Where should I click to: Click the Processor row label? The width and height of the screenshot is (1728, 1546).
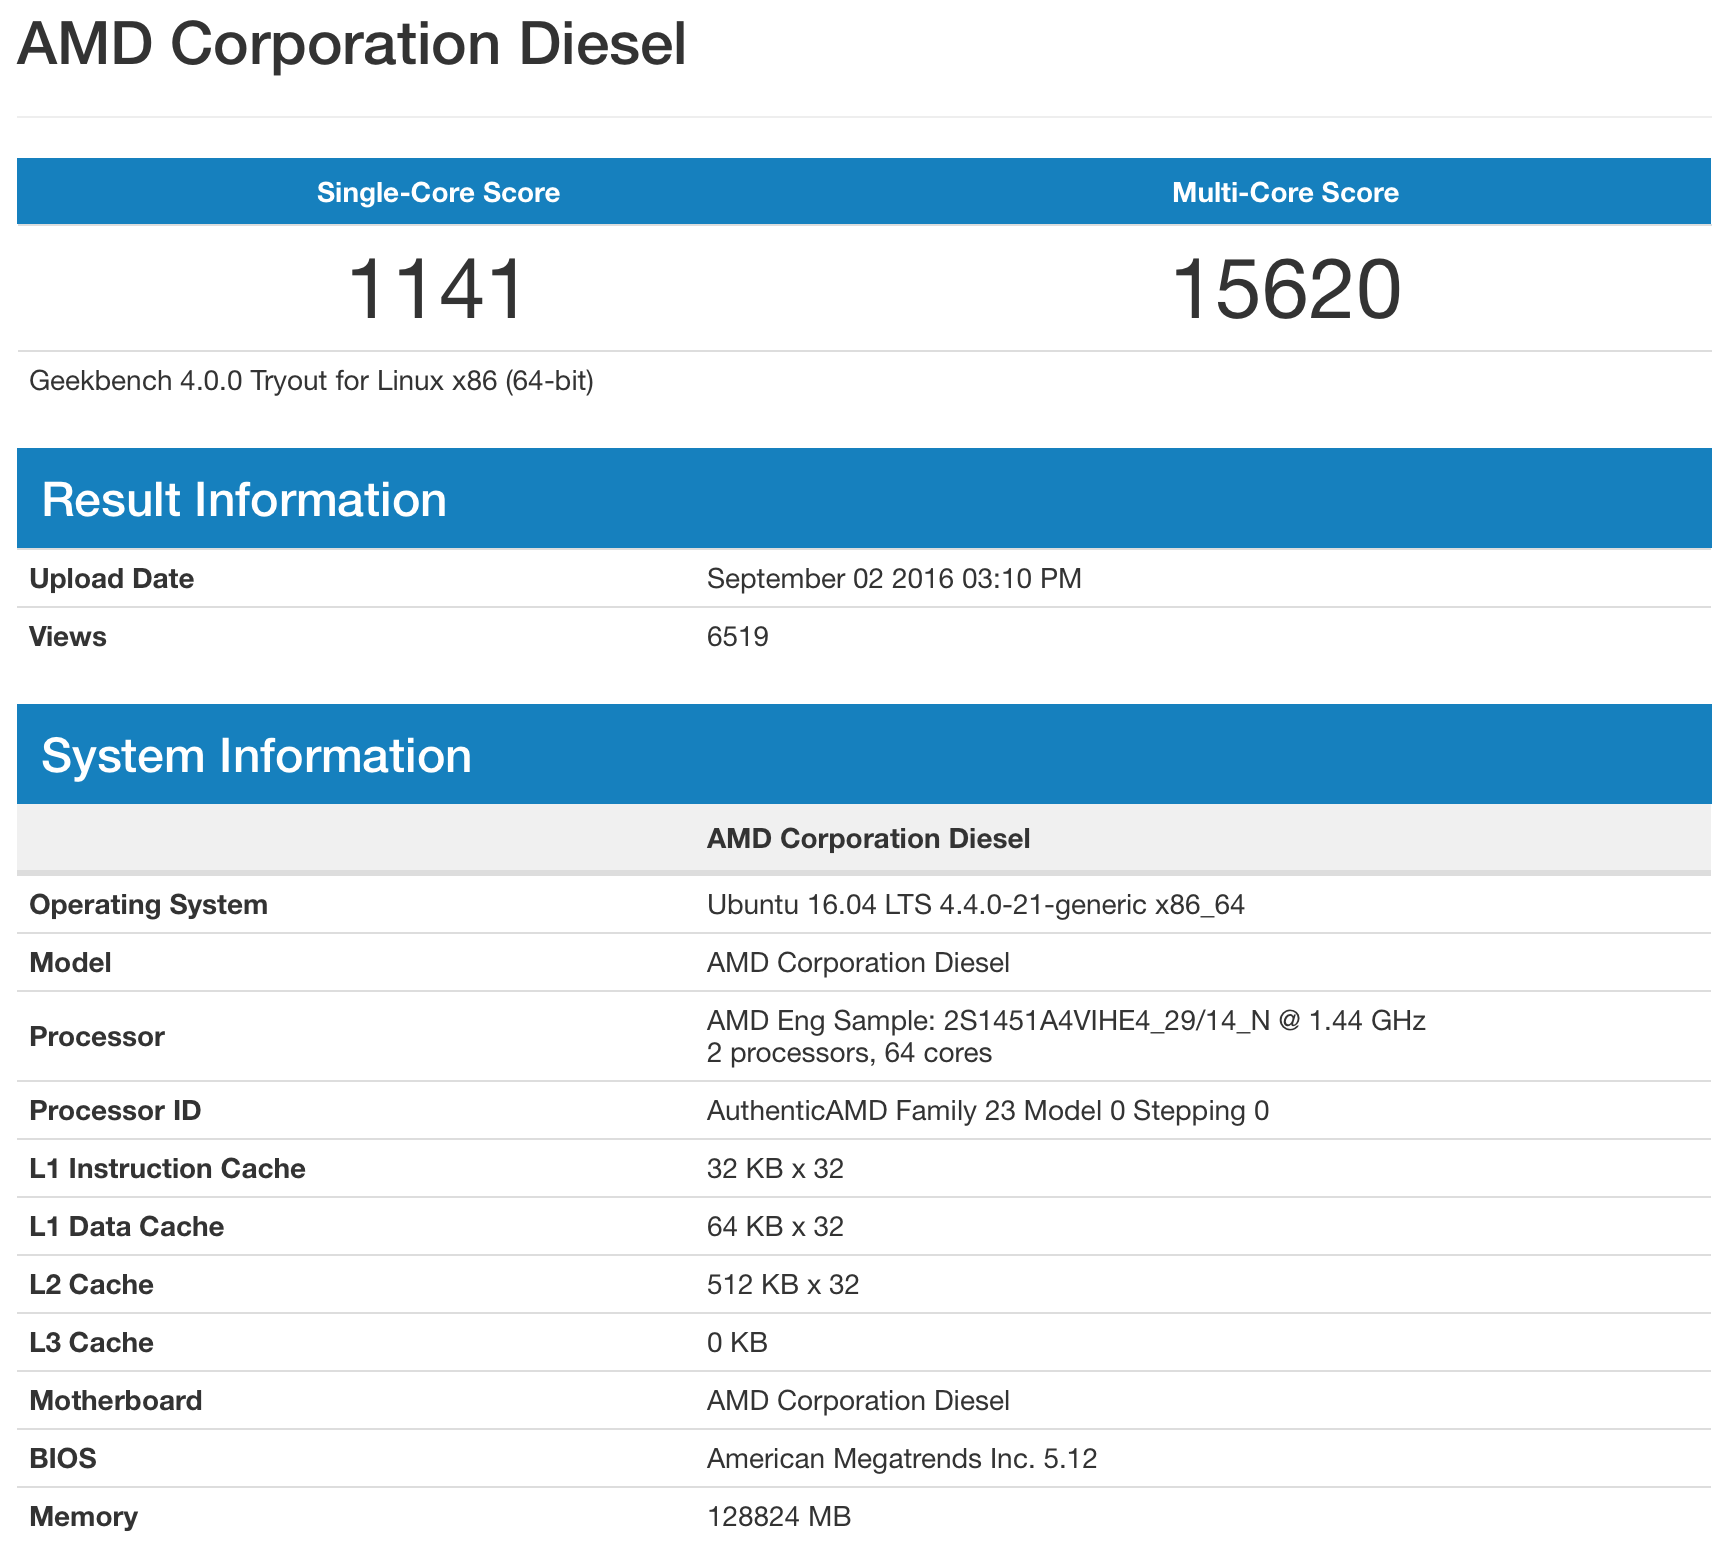click(x=97, y=1037)
